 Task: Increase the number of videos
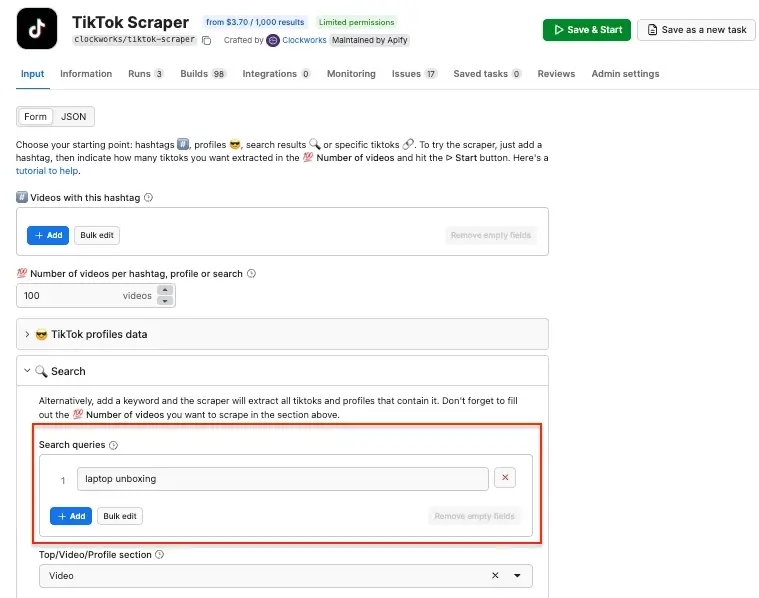coord(165,290)
